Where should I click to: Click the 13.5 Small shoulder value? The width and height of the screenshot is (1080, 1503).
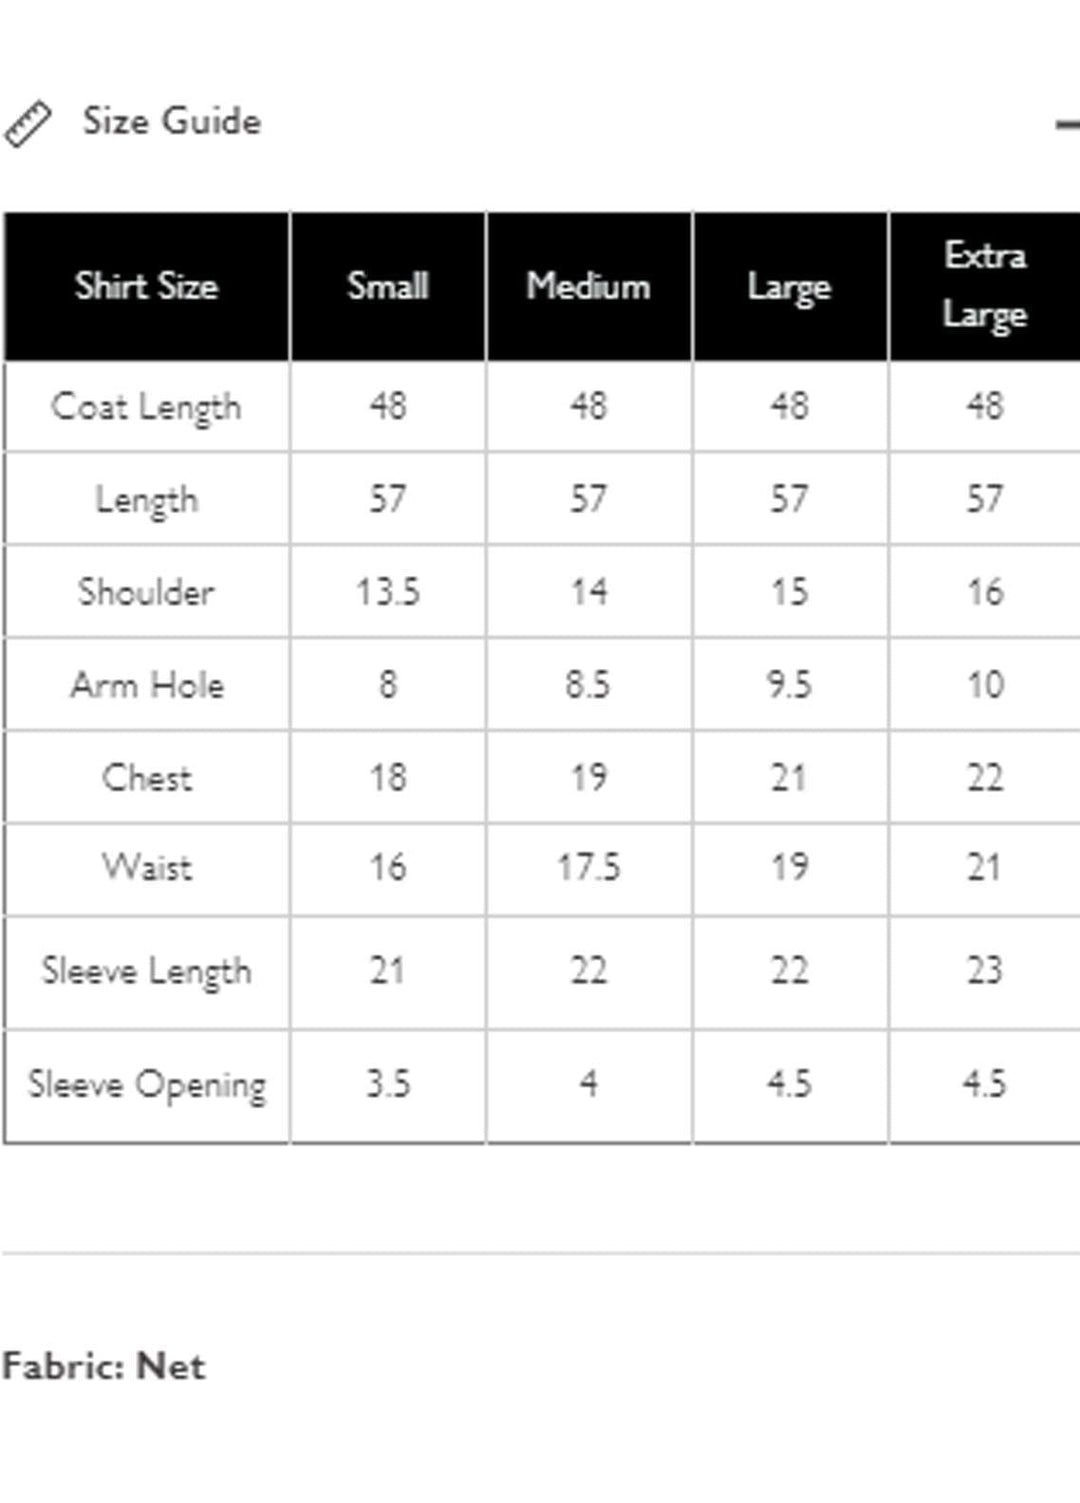388,592
